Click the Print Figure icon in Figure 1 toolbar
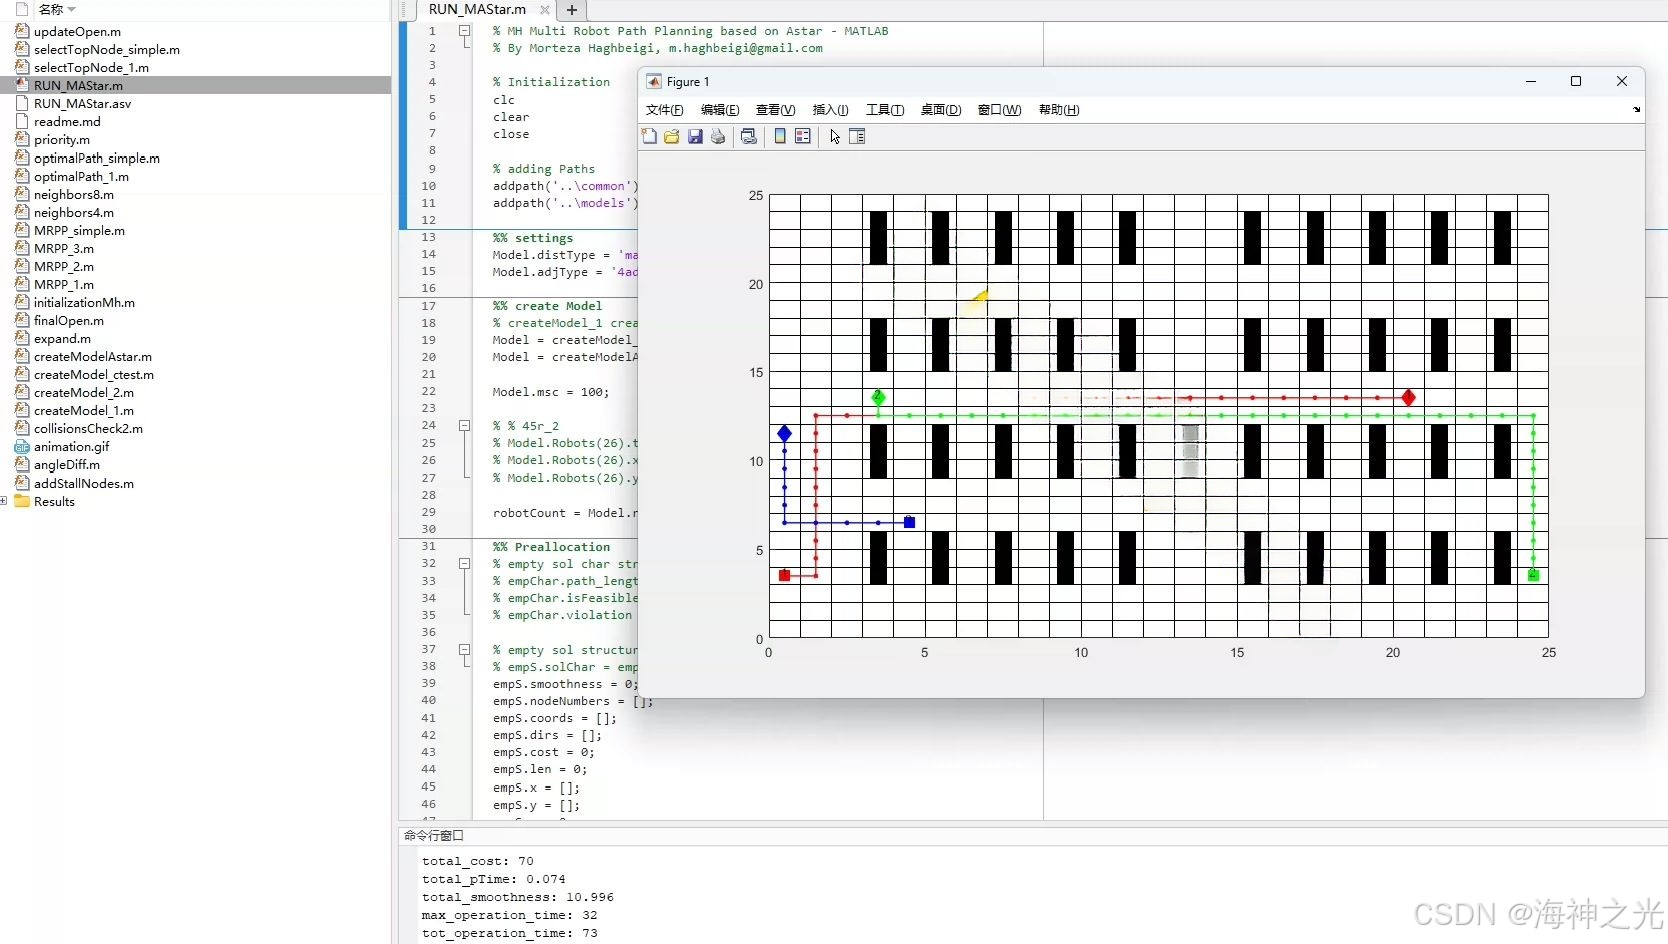Viewport: 1668px width, 944px height. click(718, 136)
